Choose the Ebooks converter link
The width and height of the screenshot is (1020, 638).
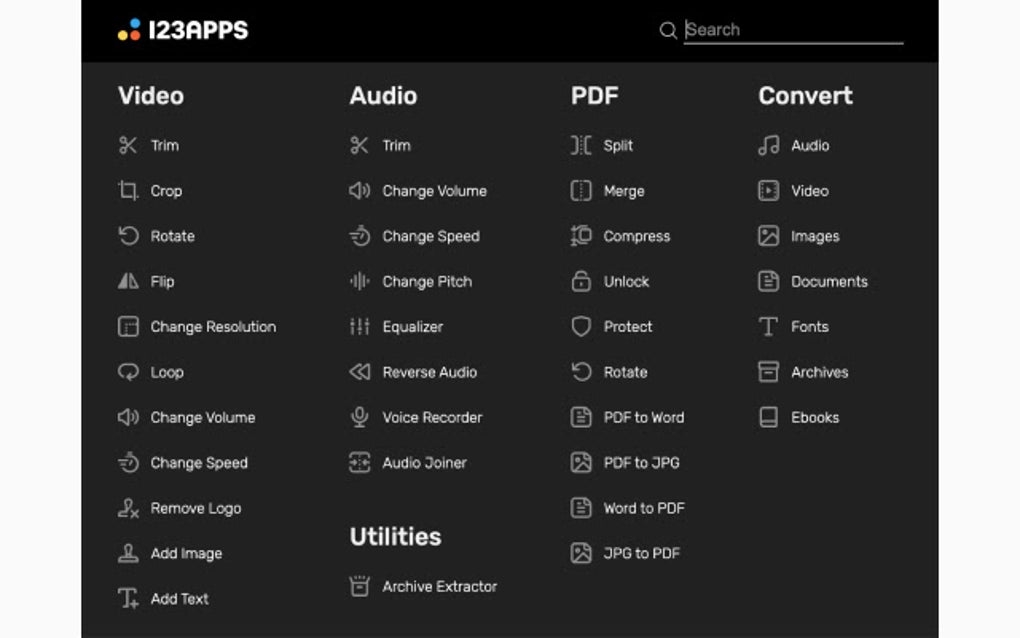point(815,418)
